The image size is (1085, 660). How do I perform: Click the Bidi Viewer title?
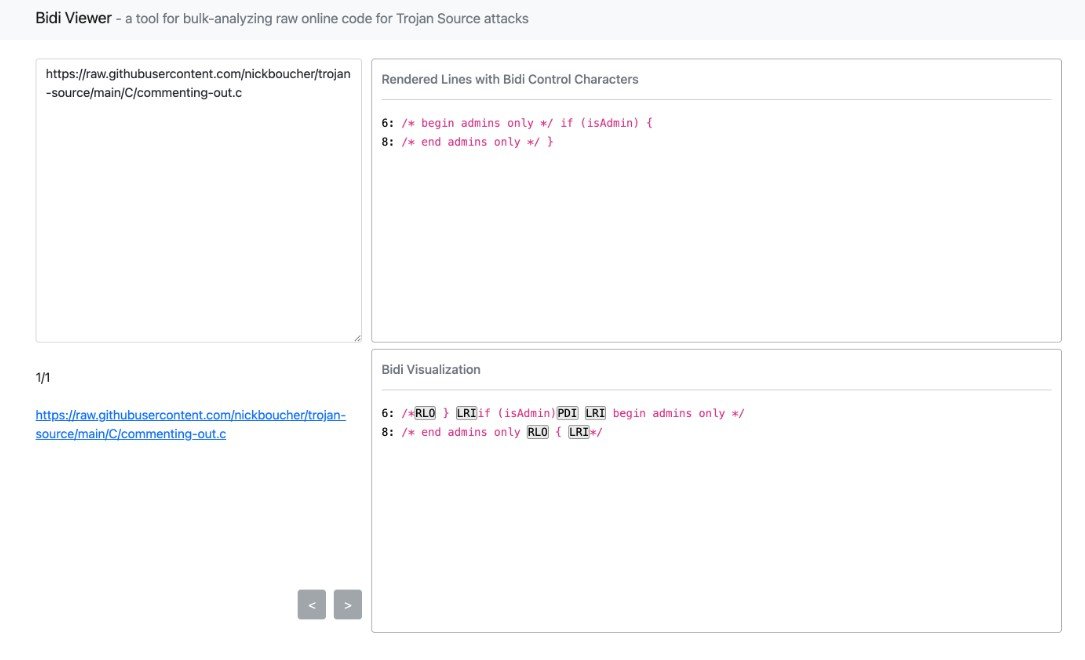tap(71, 17)
